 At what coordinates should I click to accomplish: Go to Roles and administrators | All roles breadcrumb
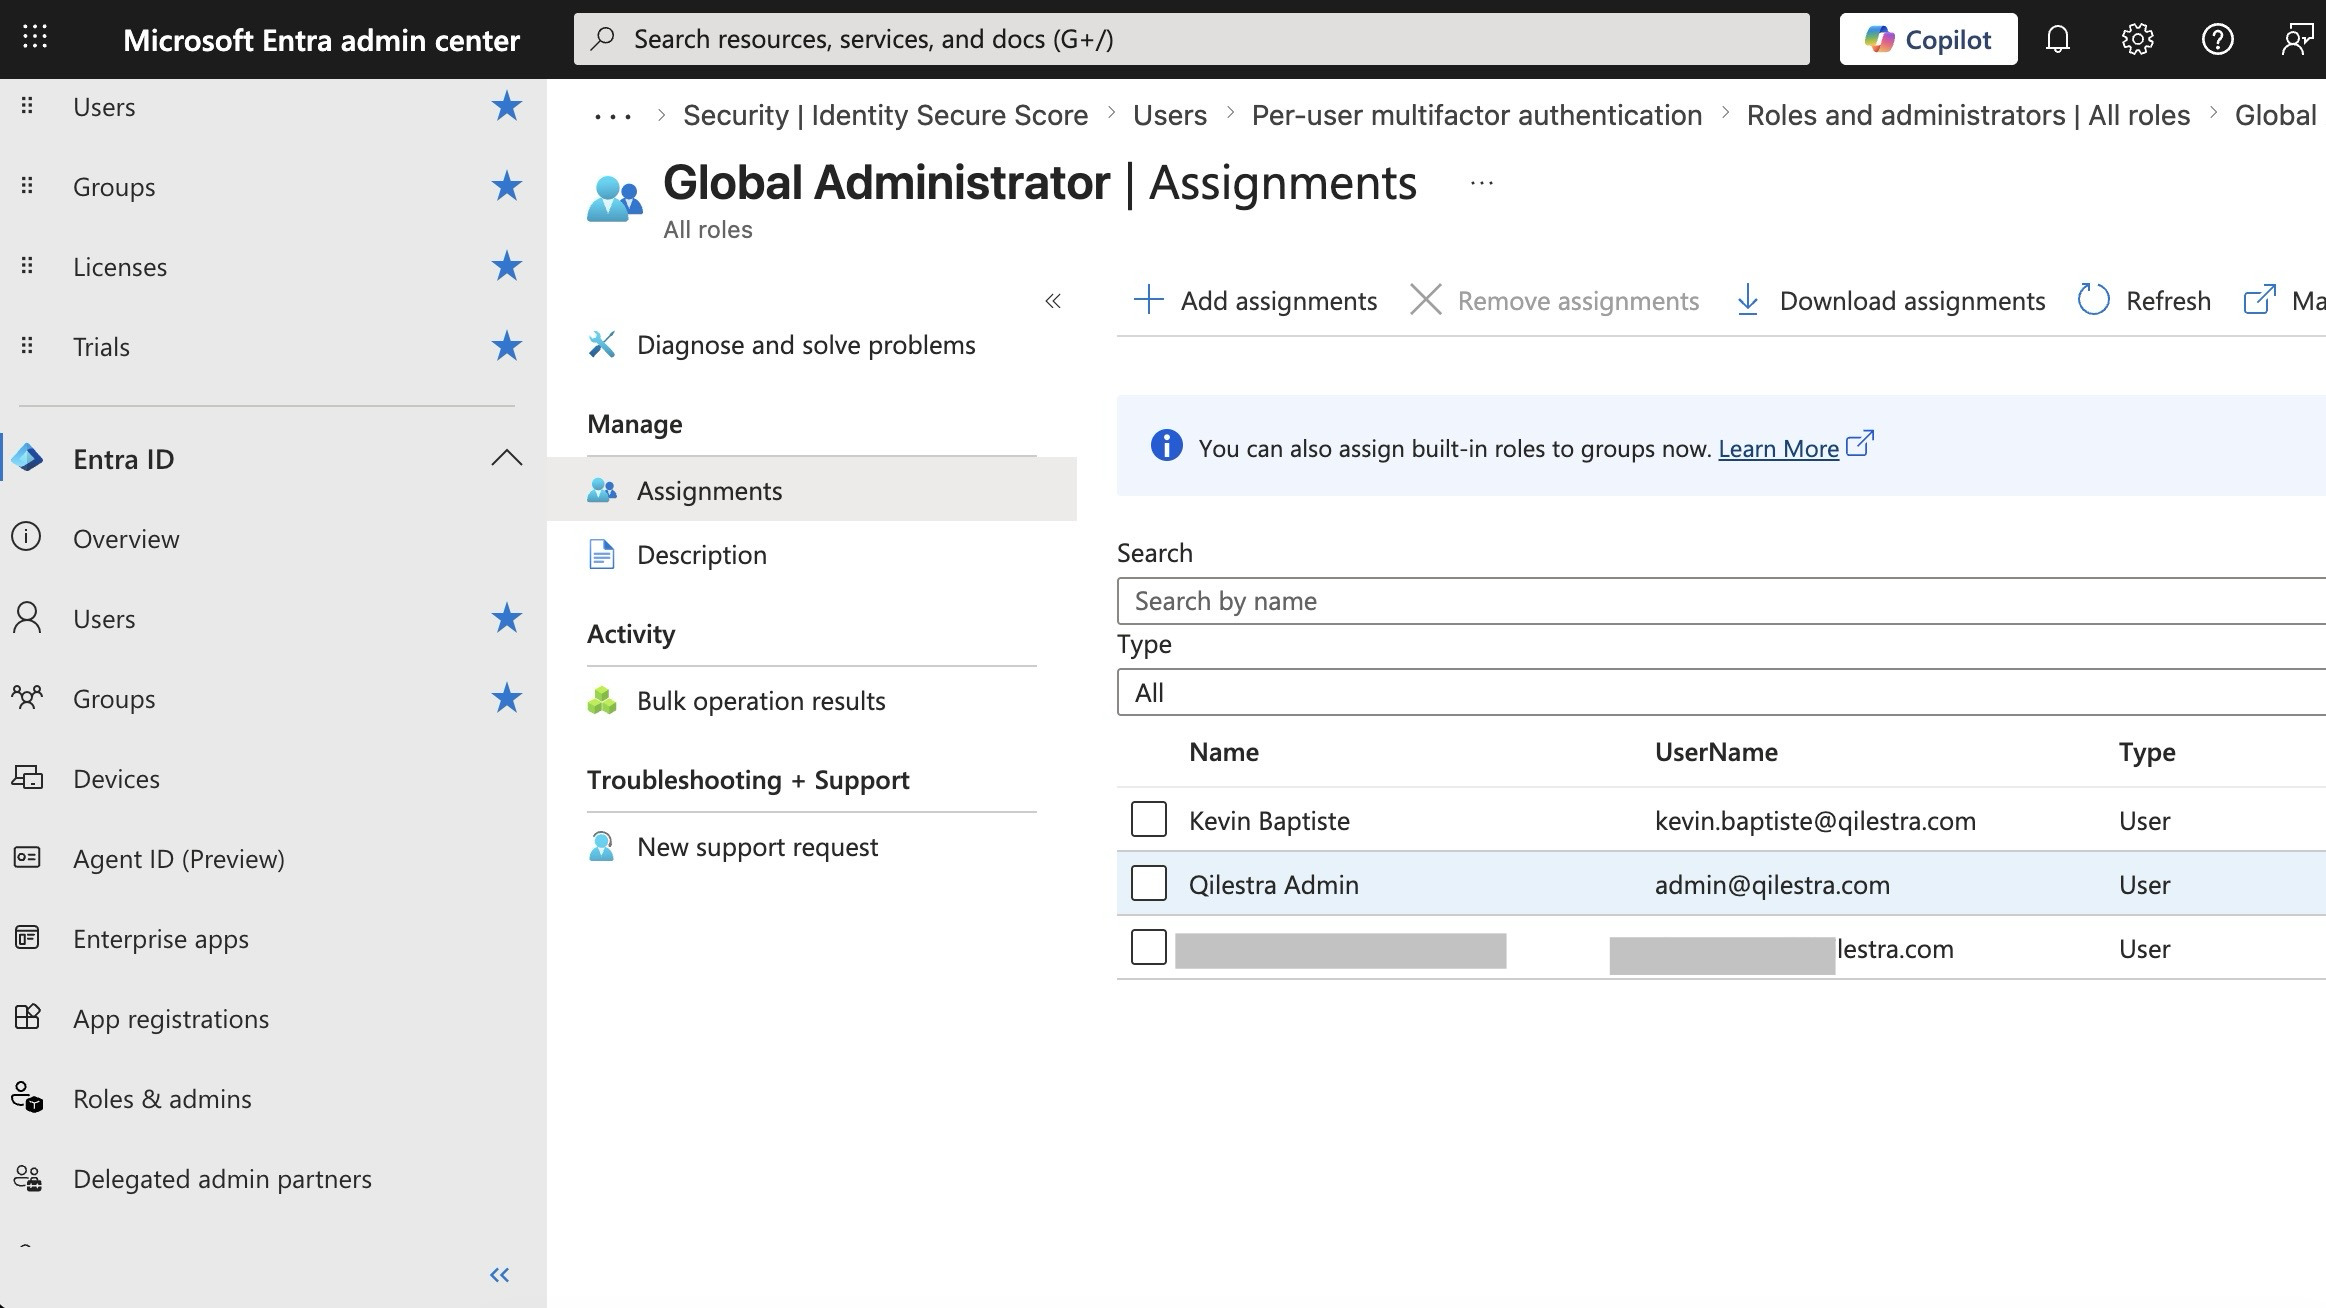coord(1968,115)
